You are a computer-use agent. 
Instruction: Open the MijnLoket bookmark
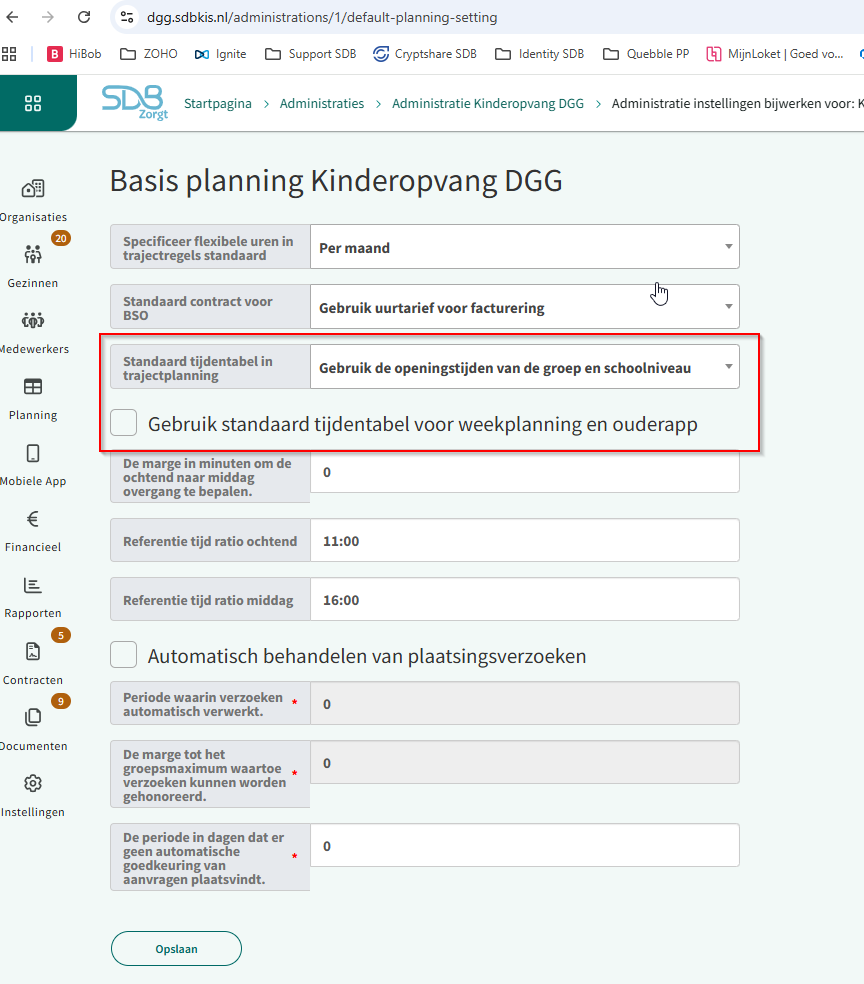tap(775, 54)
